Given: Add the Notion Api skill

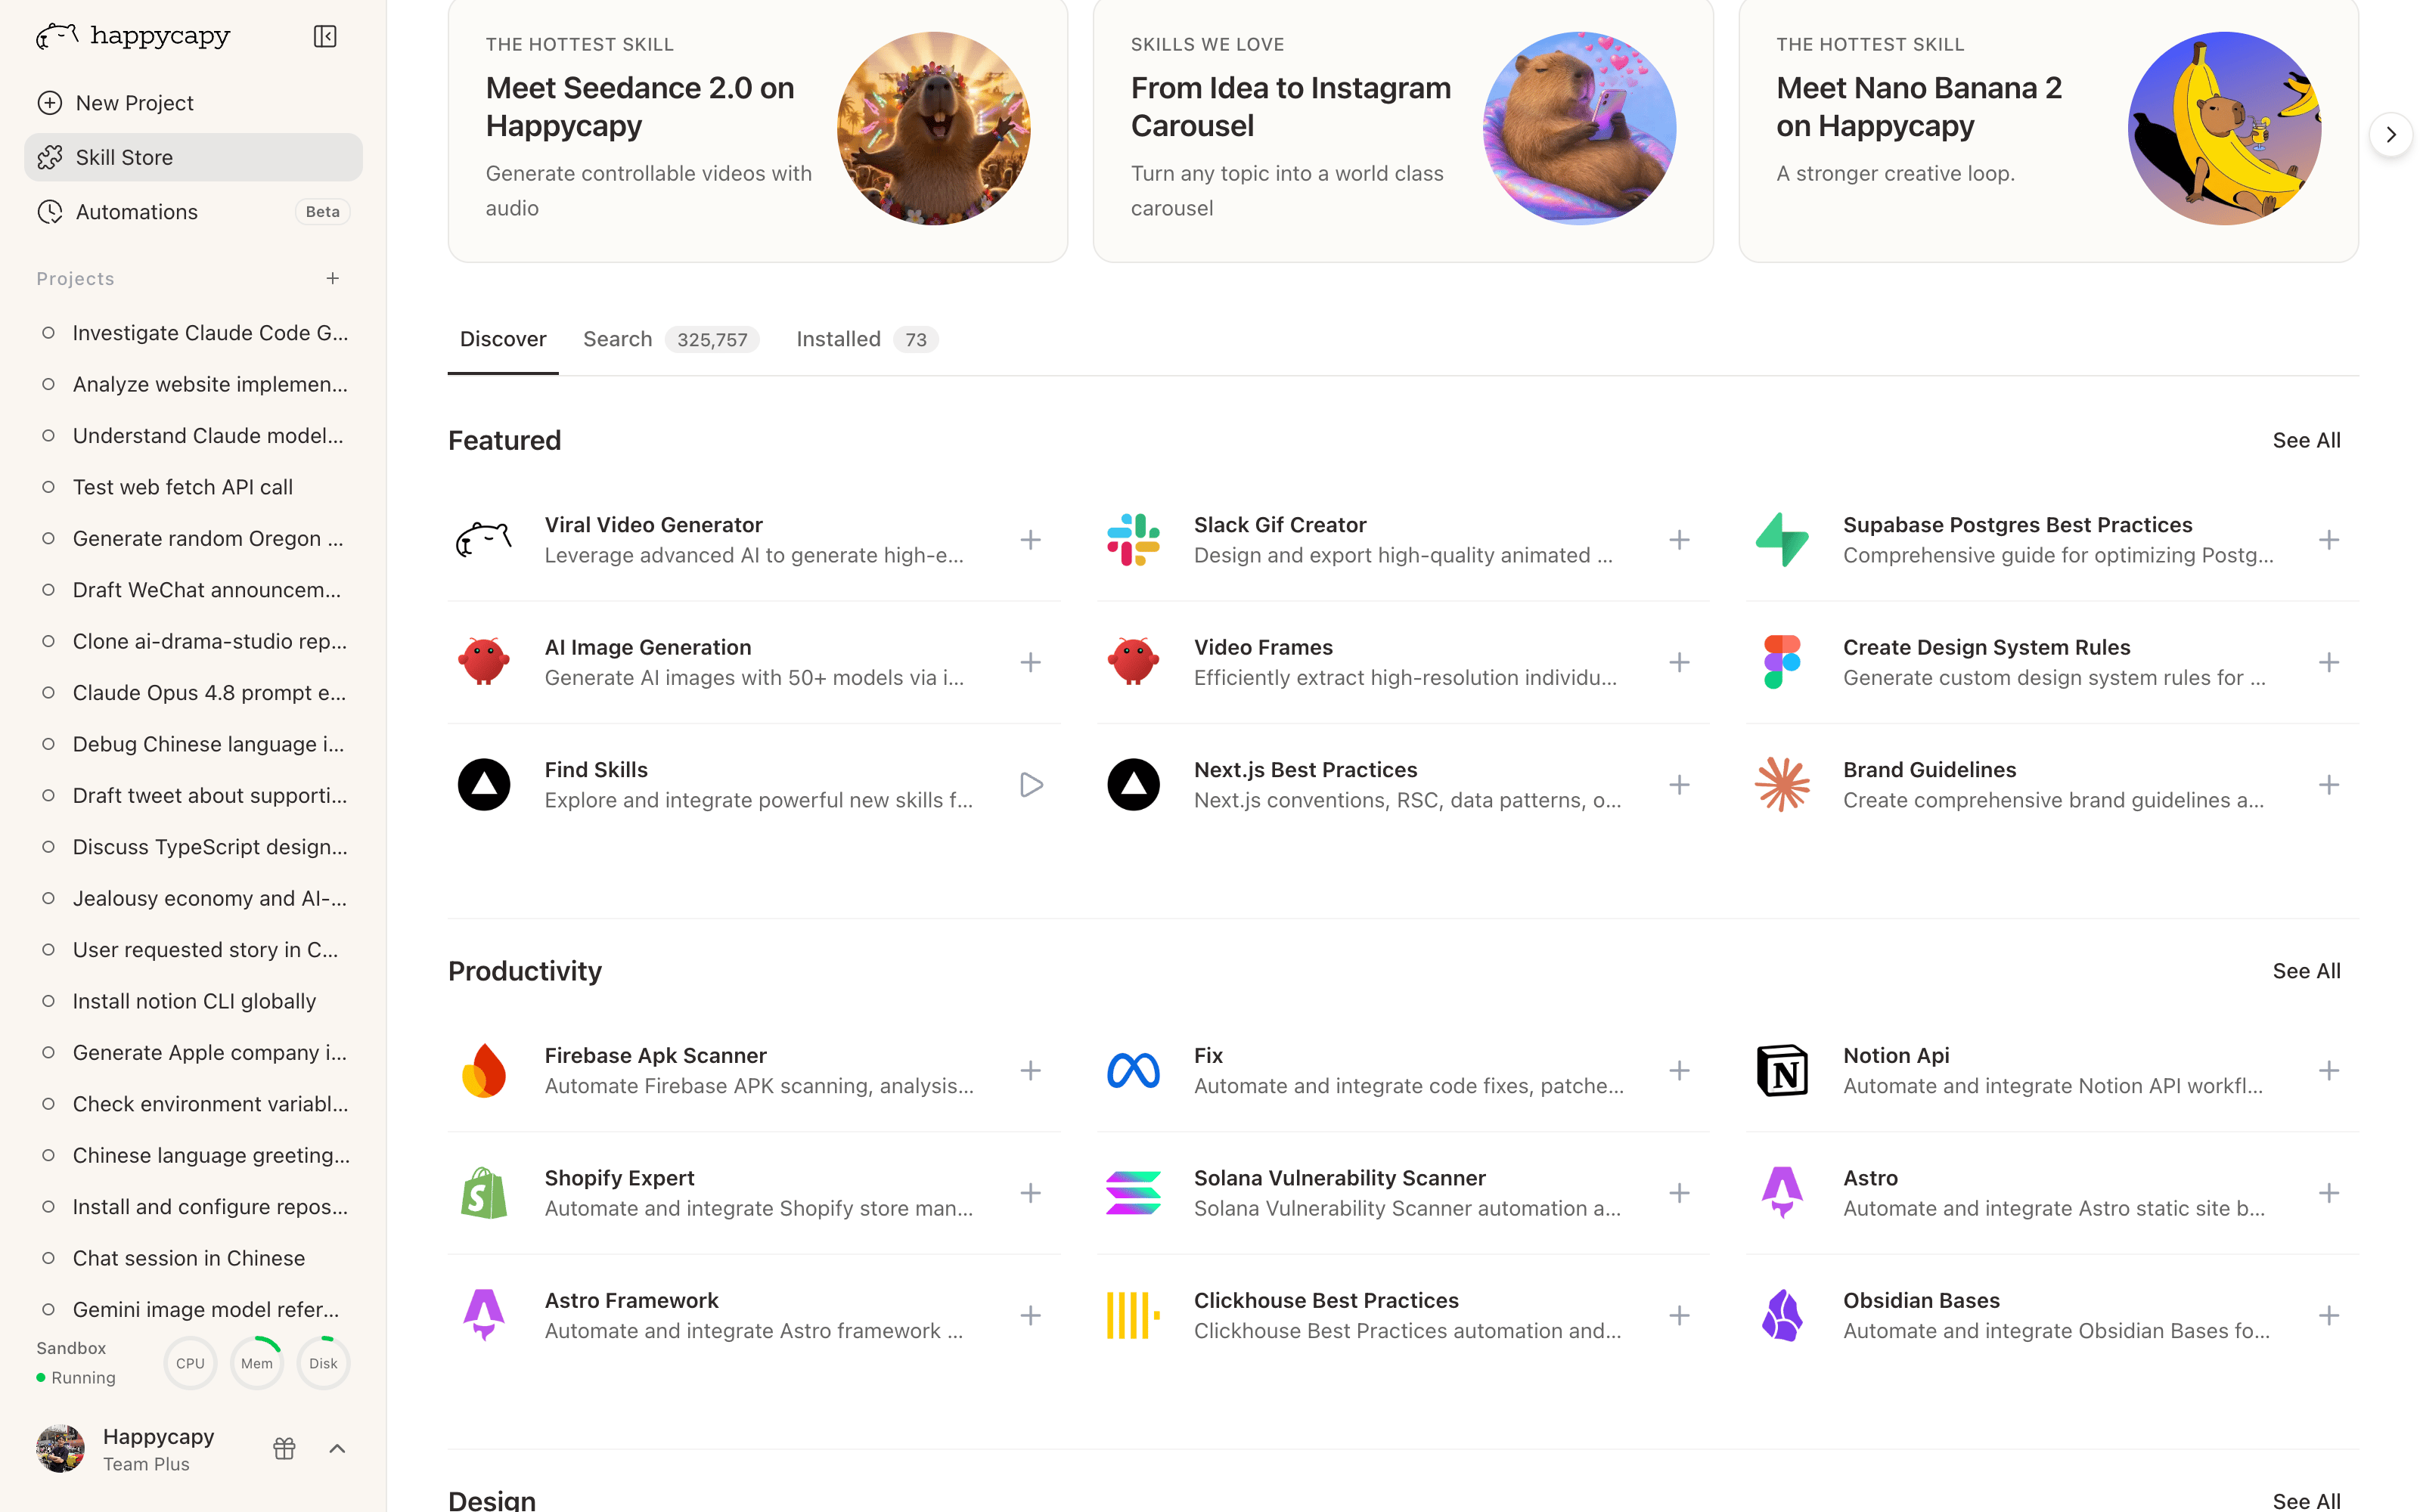Looking at the screenshot, I should pos(2328,1070).
